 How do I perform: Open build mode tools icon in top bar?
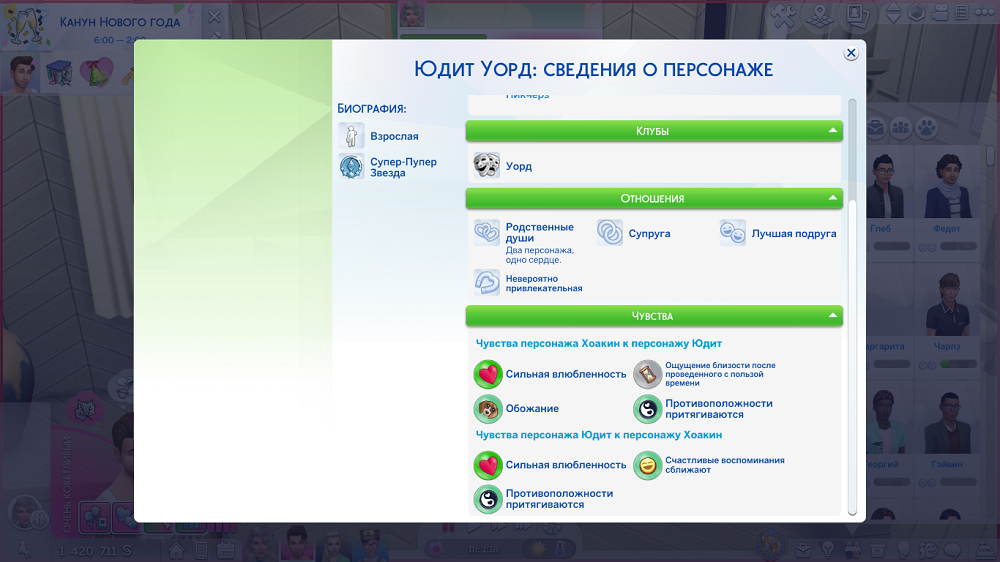[x=784, y=15]
